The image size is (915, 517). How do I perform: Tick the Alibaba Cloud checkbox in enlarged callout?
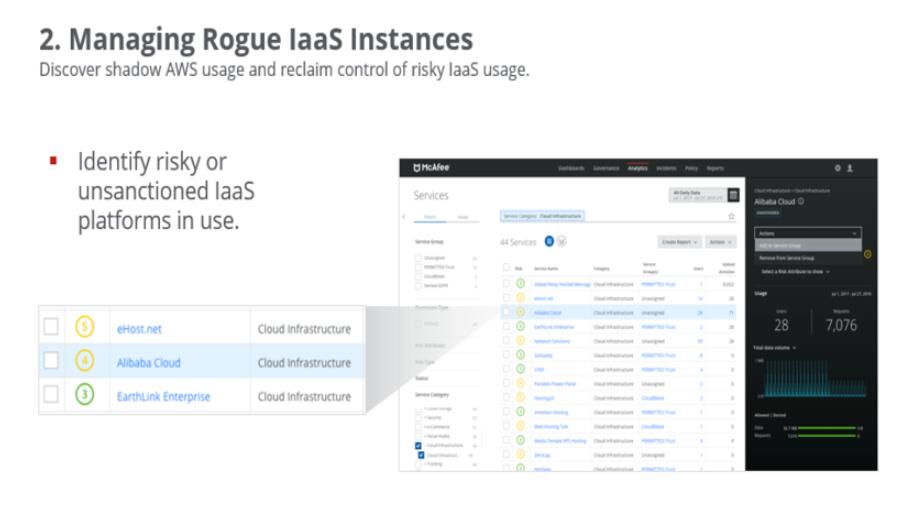click(x=51, y=361)
